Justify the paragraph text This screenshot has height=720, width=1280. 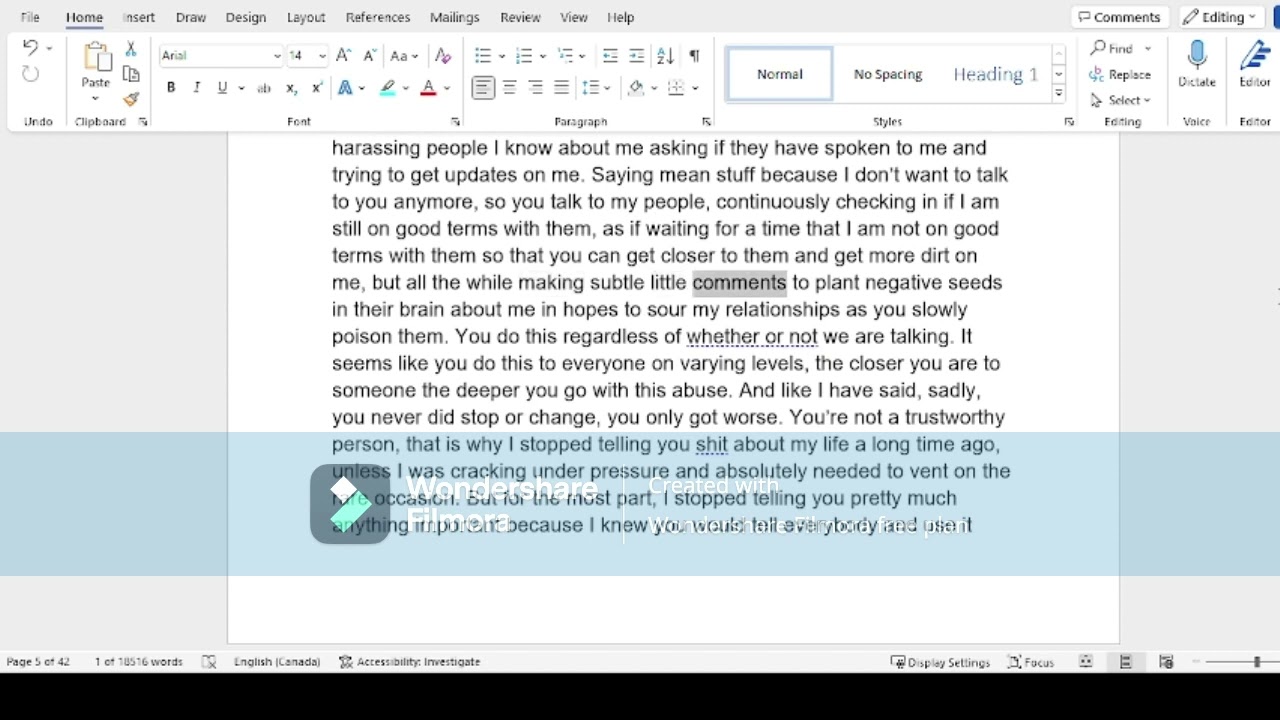click(562, 88)
